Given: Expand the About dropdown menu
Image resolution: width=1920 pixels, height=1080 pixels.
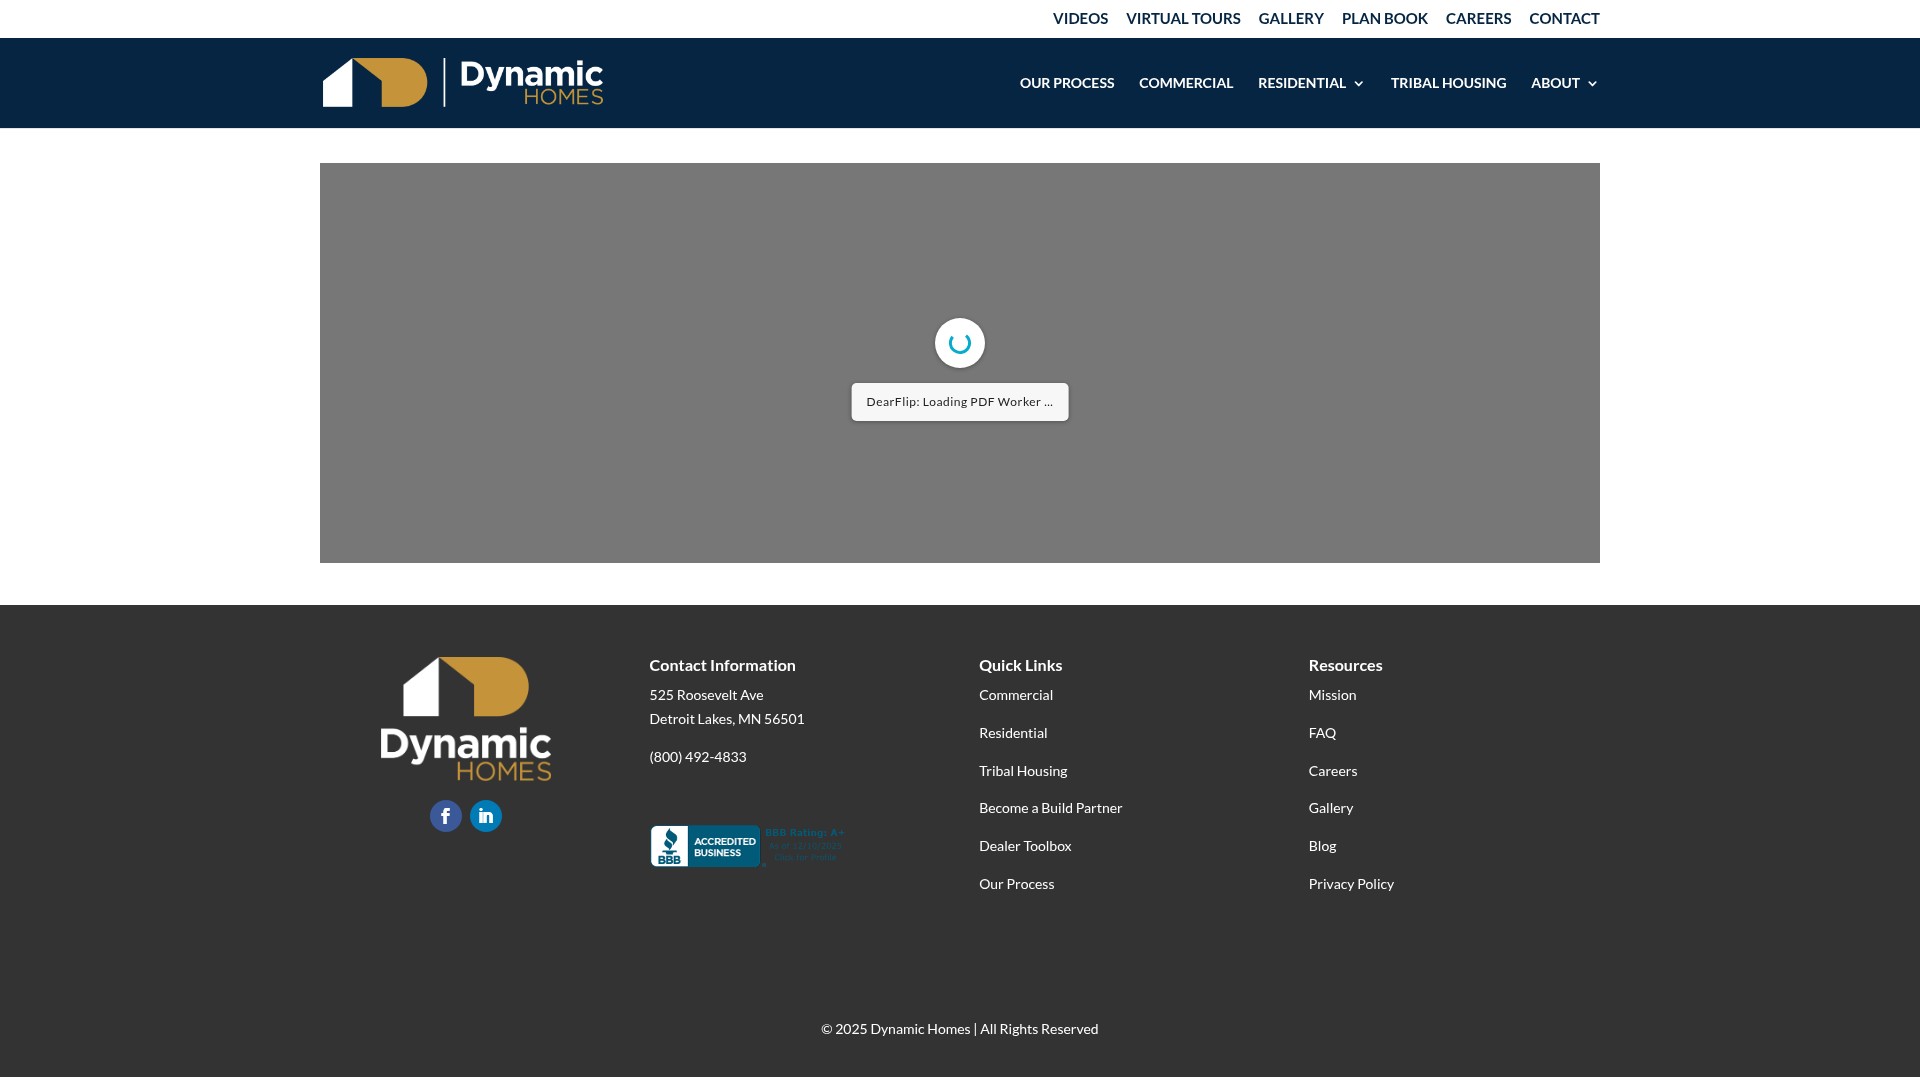Looking at the screenshot, I should click(x=1565, y=83).
